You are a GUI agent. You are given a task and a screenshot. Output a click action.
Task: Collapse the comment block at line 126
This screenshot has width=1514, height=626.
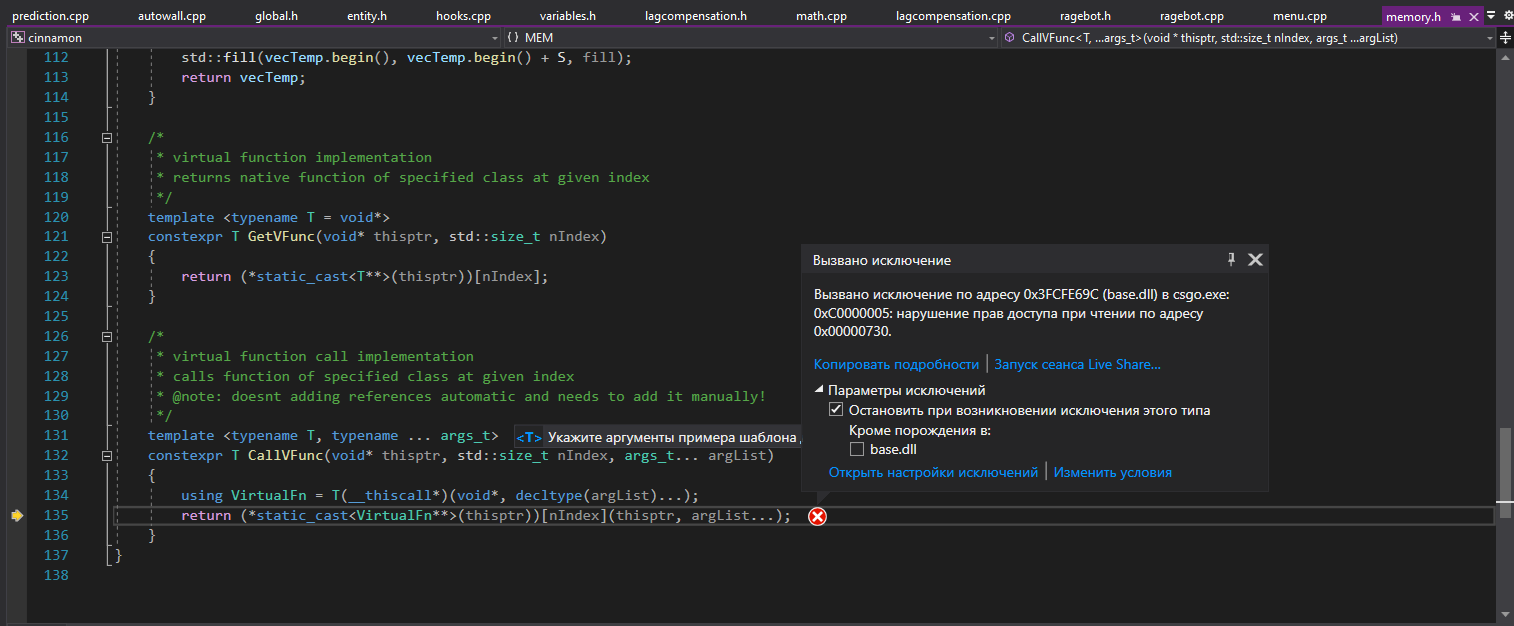click(107, 337)
